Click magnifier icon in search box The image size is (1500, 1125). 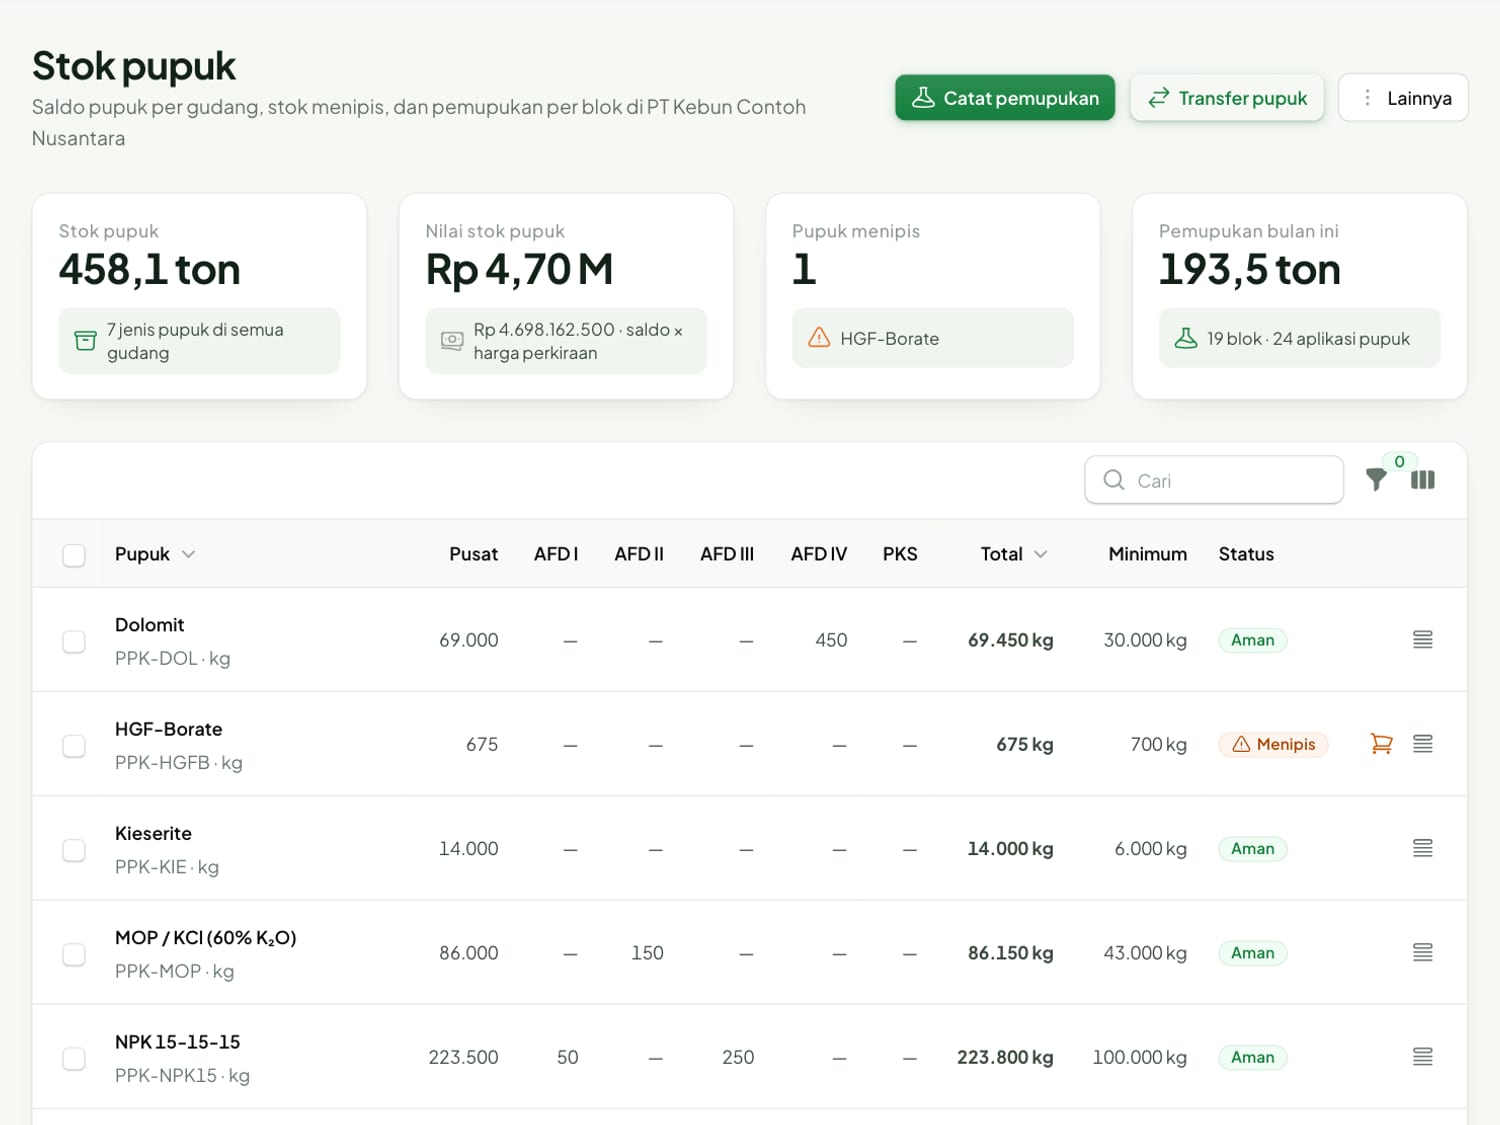1114,480
